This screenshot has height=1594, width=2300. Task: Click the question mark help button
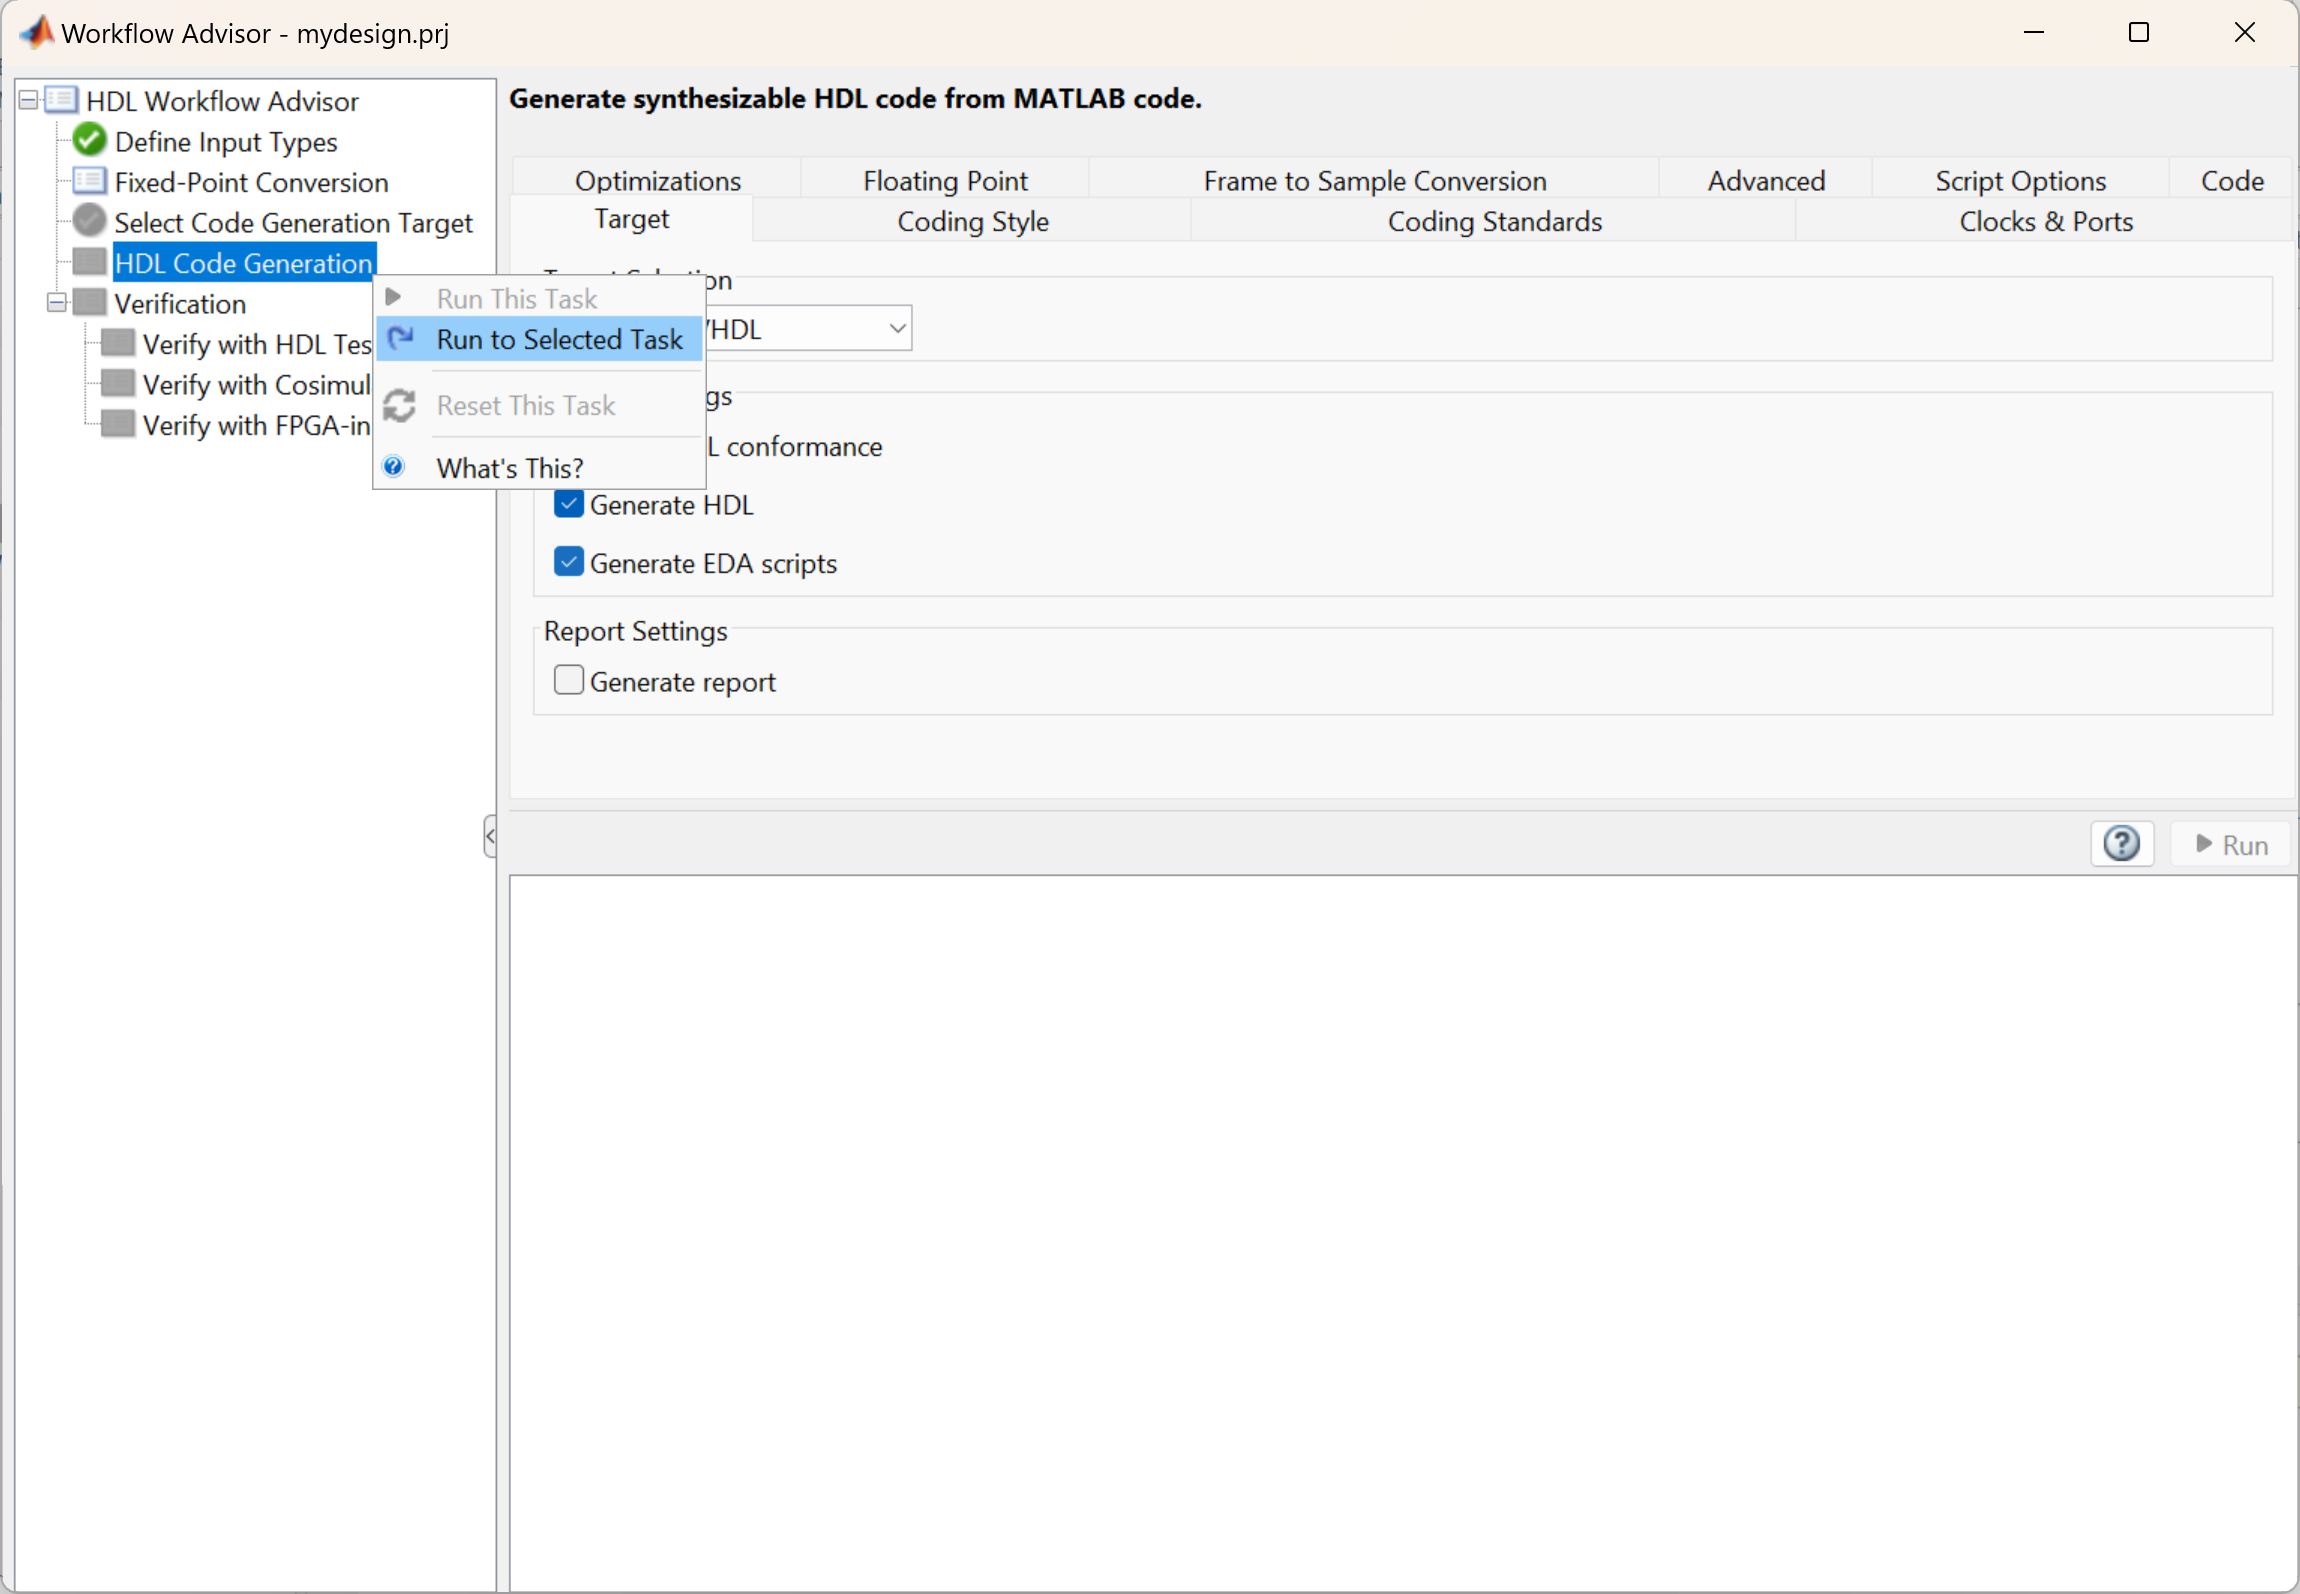click(2121, 844)
